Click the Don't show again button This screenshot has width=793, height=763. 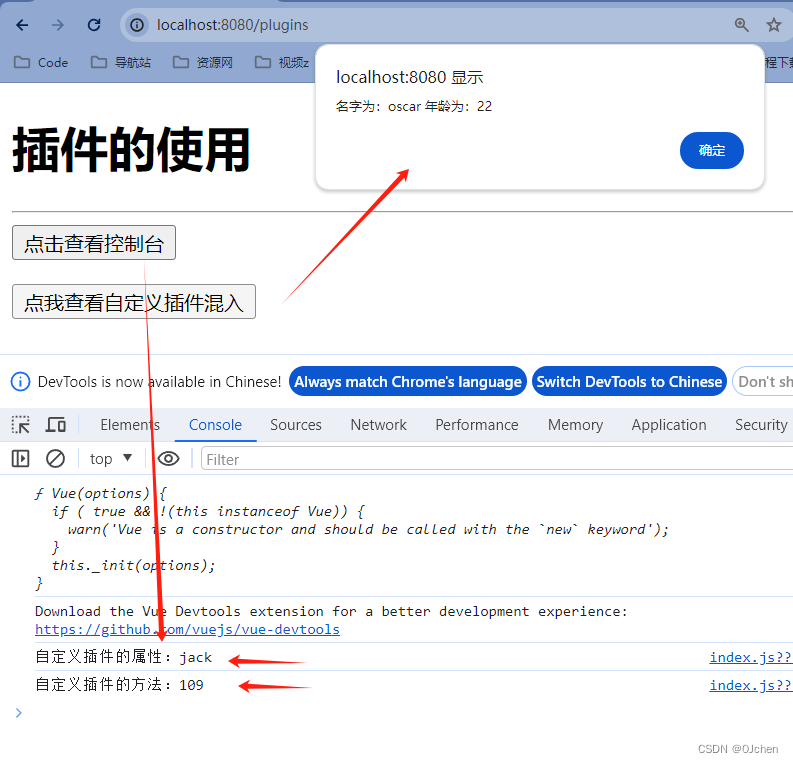[764, 381]
